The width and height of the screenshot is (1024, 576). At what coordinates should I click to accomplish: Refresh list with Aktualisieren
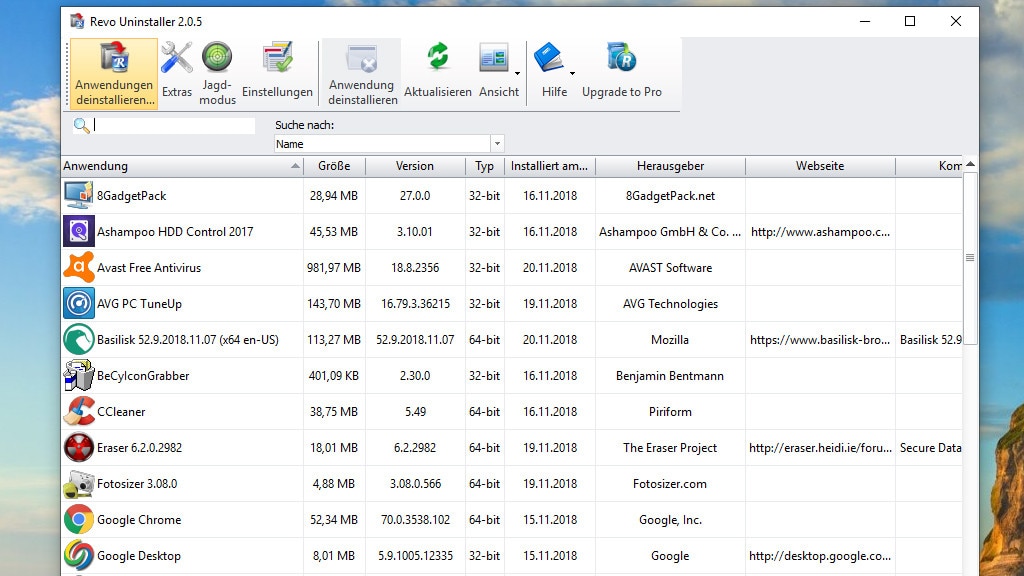[x=438, y=70]
